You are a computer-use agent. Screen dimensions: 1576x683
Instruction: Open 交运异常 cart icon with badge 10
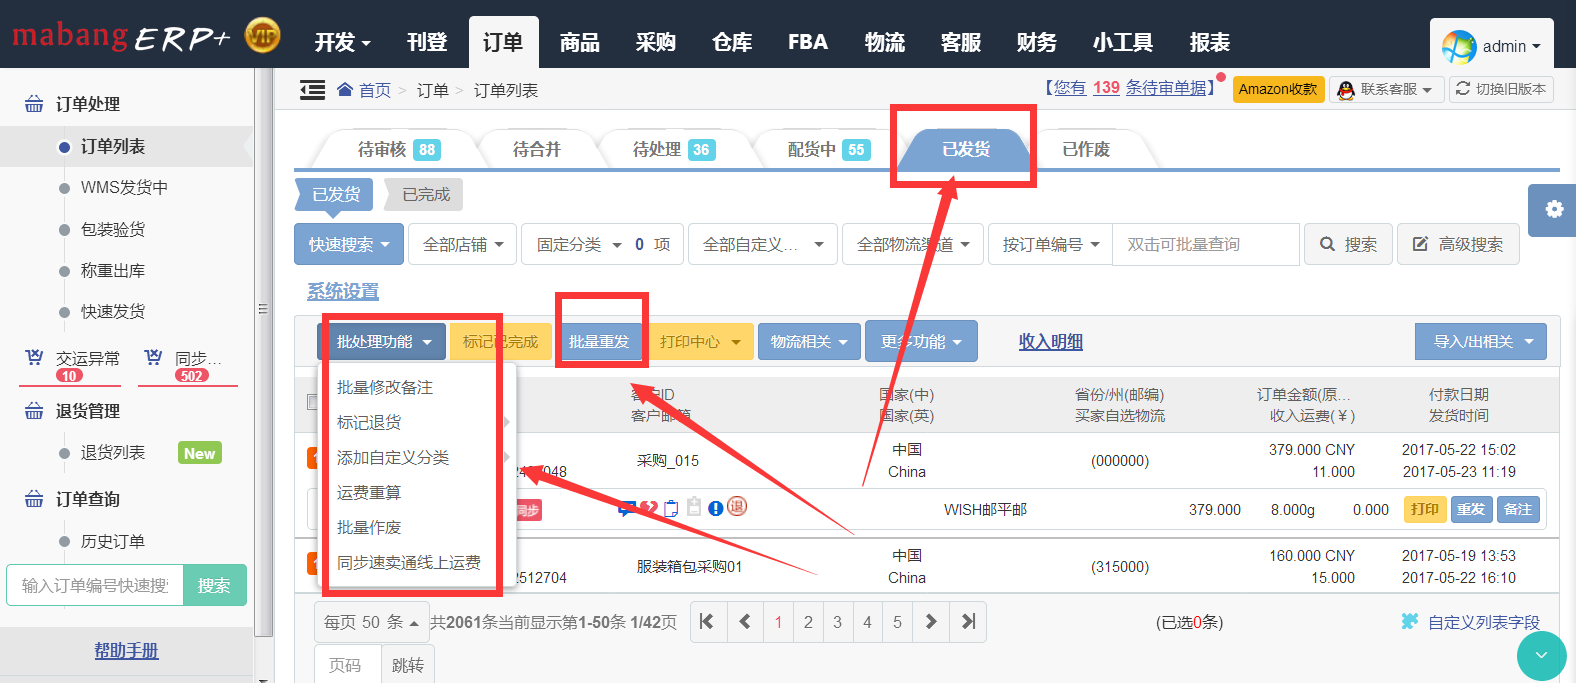pyautogui.click(x=34, y=357)
